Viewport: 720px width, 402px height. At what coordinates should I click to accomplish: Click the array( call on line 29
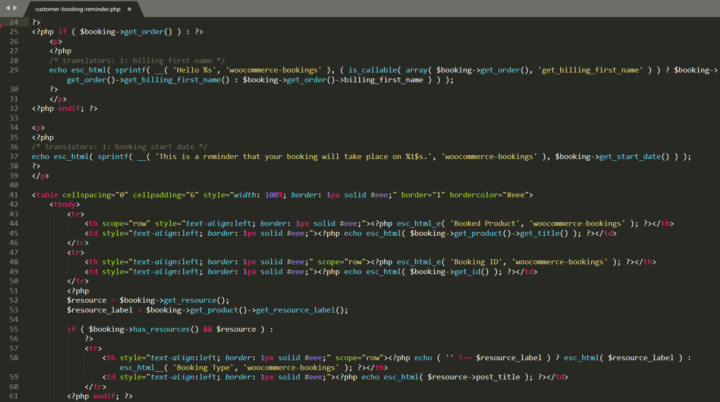point(418,70)
